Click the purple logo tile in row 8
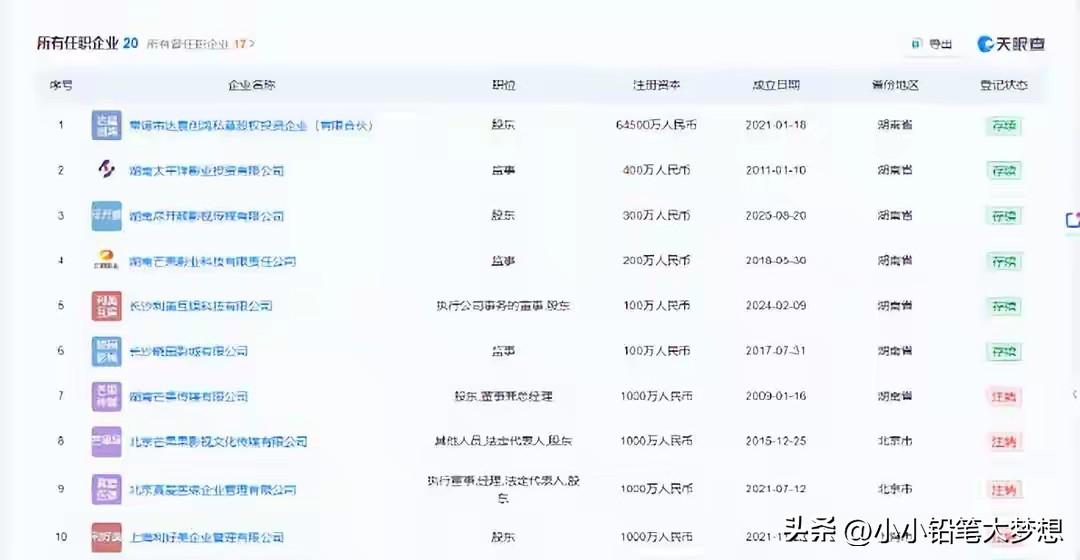Viewport: 1080px width, 560px height. tap(107, 442)
